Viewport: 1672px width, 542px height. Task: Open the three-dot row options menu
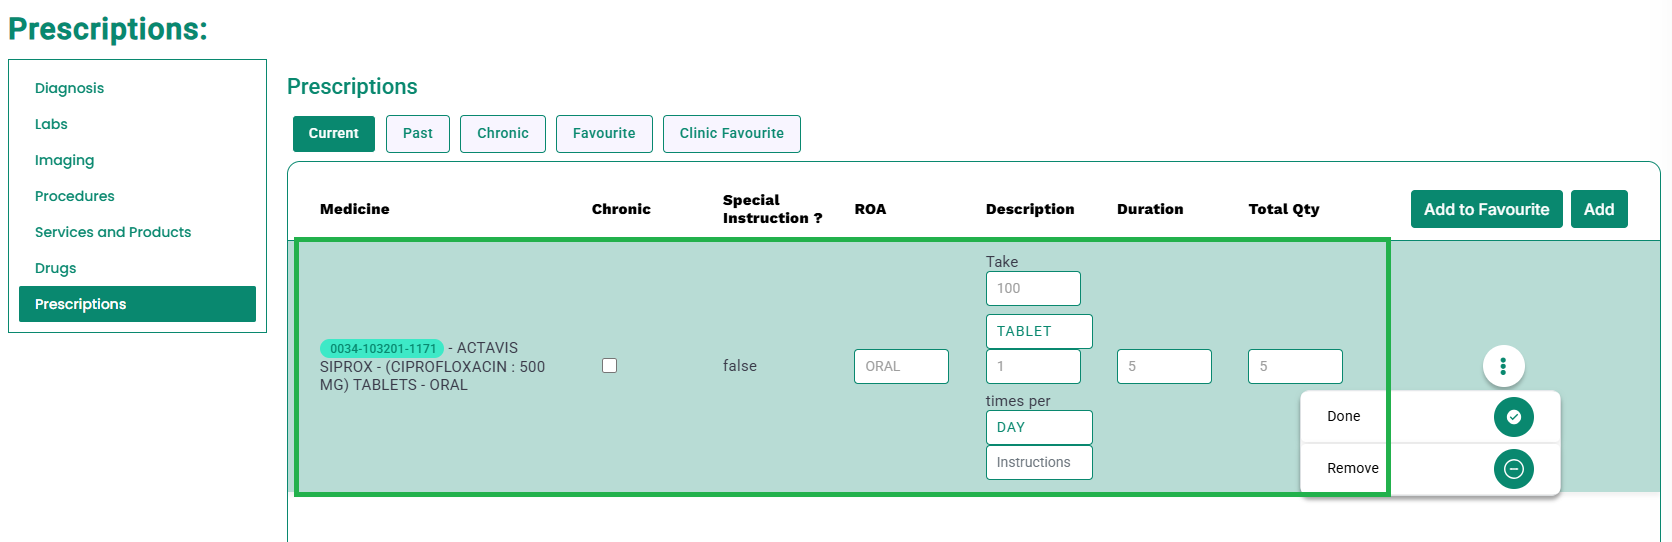(1503, 366)
